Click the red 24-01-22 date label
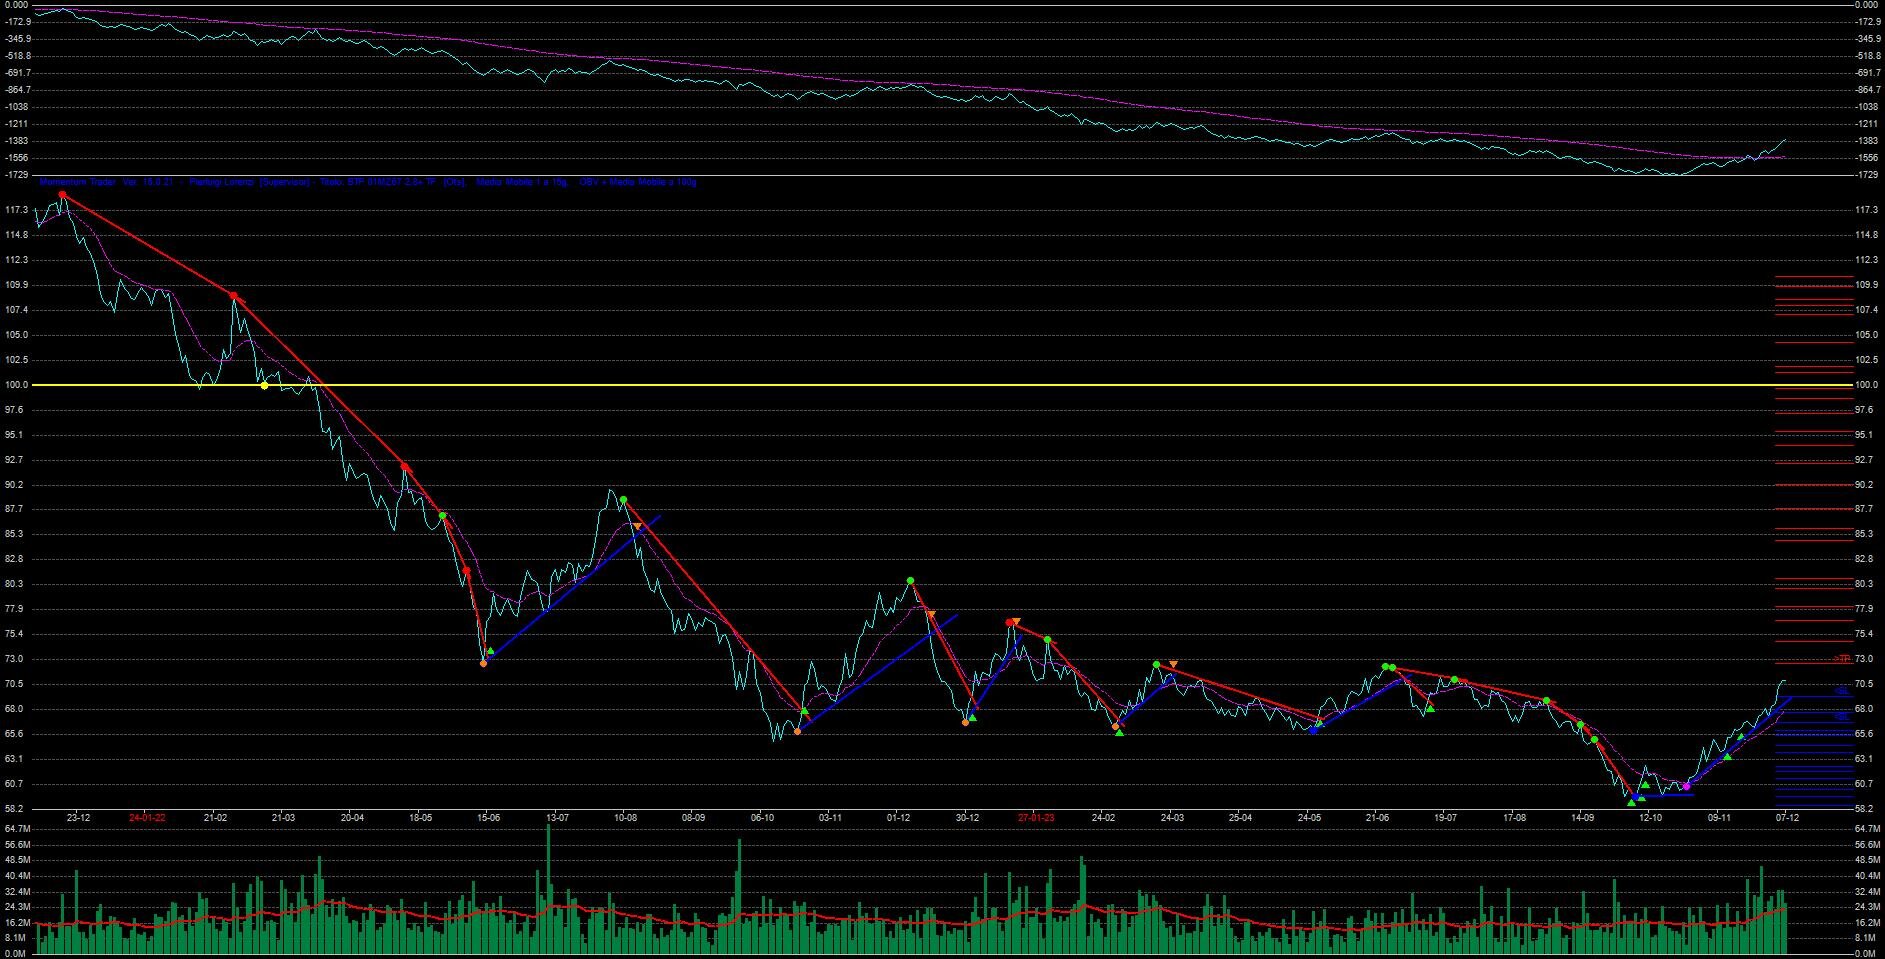This screenshot has width=1885, height=959. pos(147,817)
